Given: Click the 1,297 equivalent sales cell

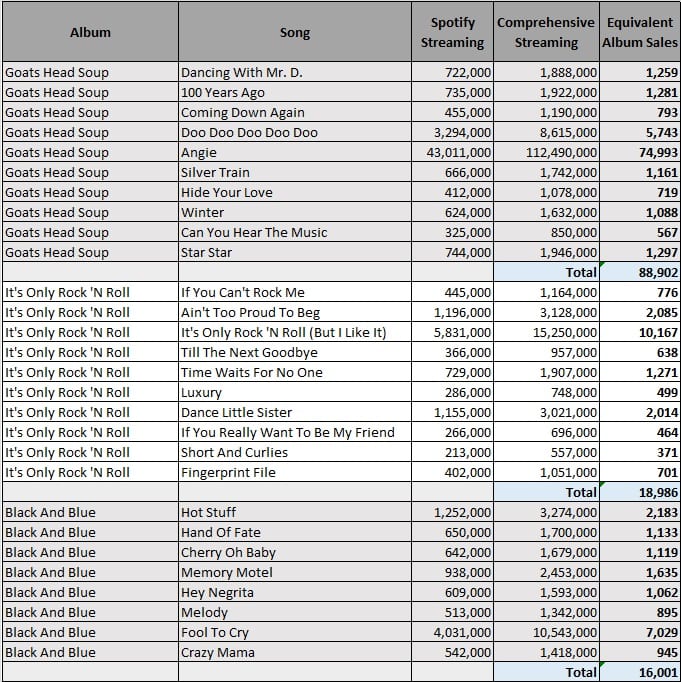Looking at the screenshot, I should (640, 252).
